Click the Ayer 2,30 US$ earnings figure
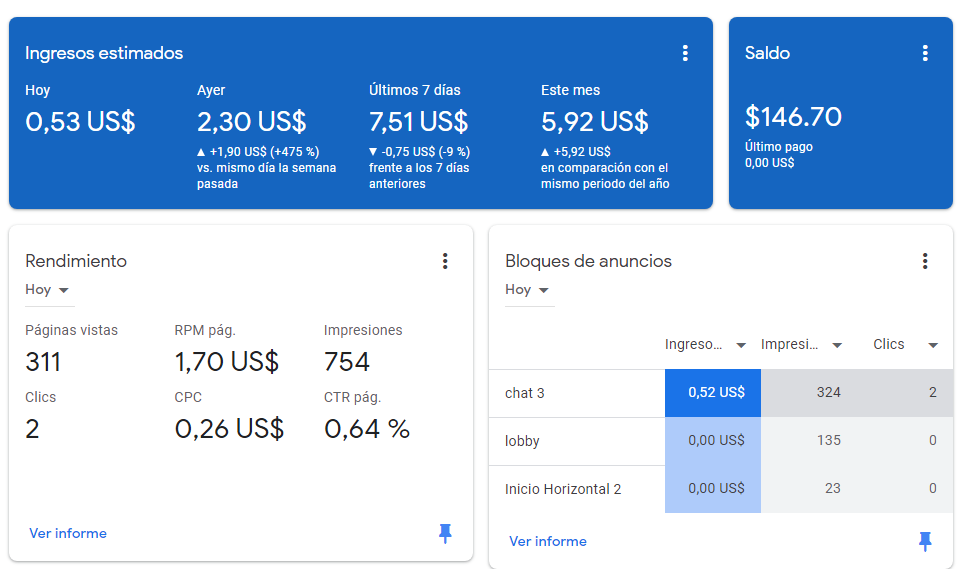The height and width of the screenshot is (569, 961). [x=251, y=121]
